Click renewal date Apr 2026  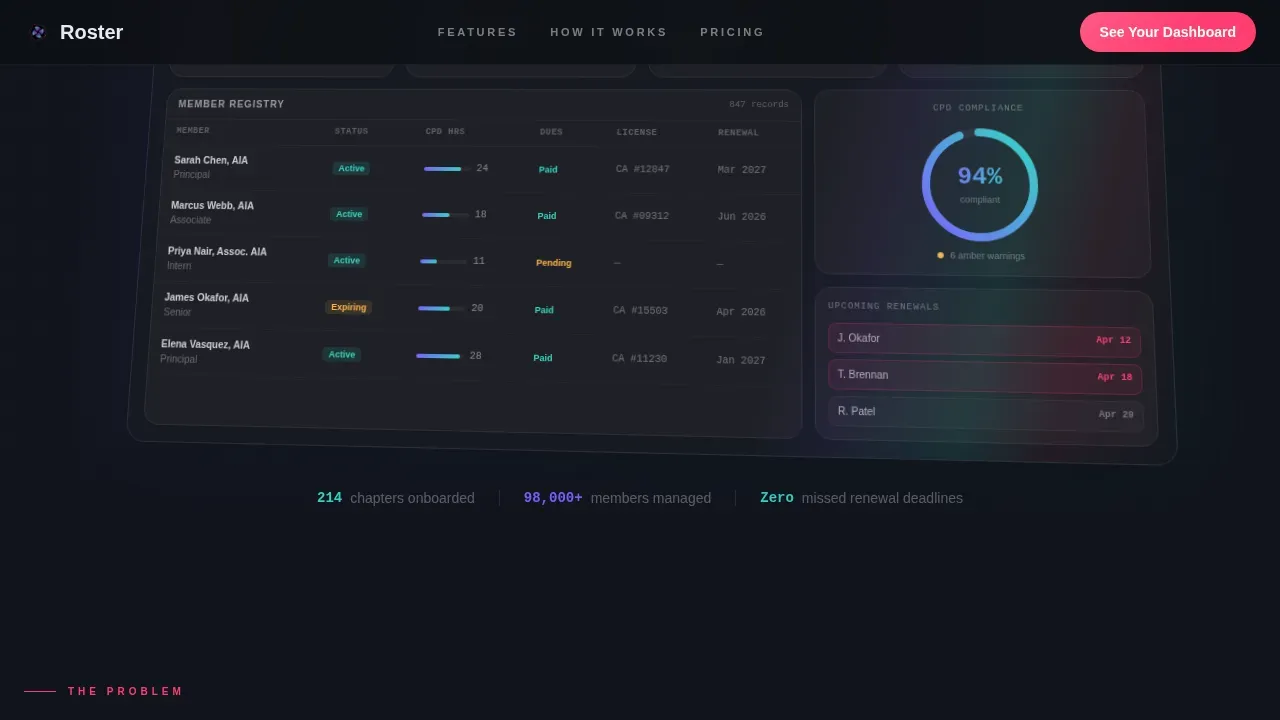click(741, 312)
